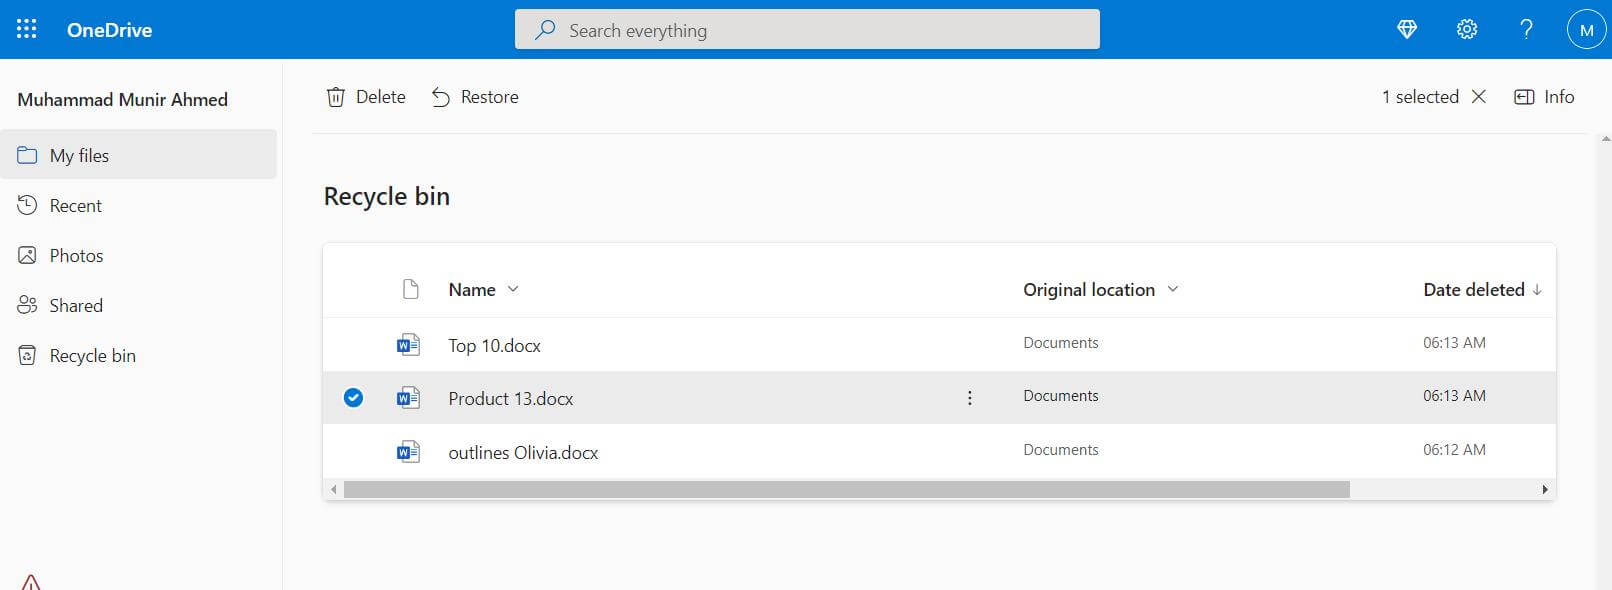
Task: Uncheck the Product 13.docx selection circle
Action: click(353, 398)
